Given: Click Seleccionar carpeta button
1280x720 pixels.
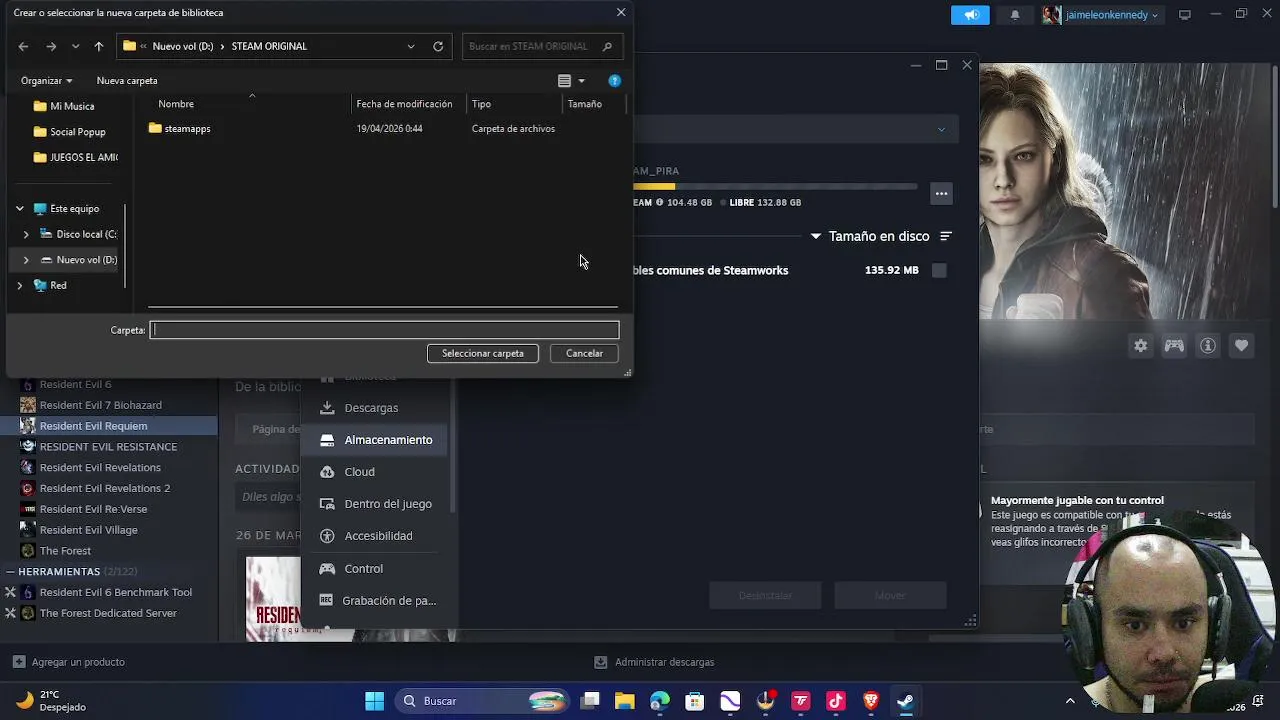Looking at the screenshot, I should pos(483,353).
